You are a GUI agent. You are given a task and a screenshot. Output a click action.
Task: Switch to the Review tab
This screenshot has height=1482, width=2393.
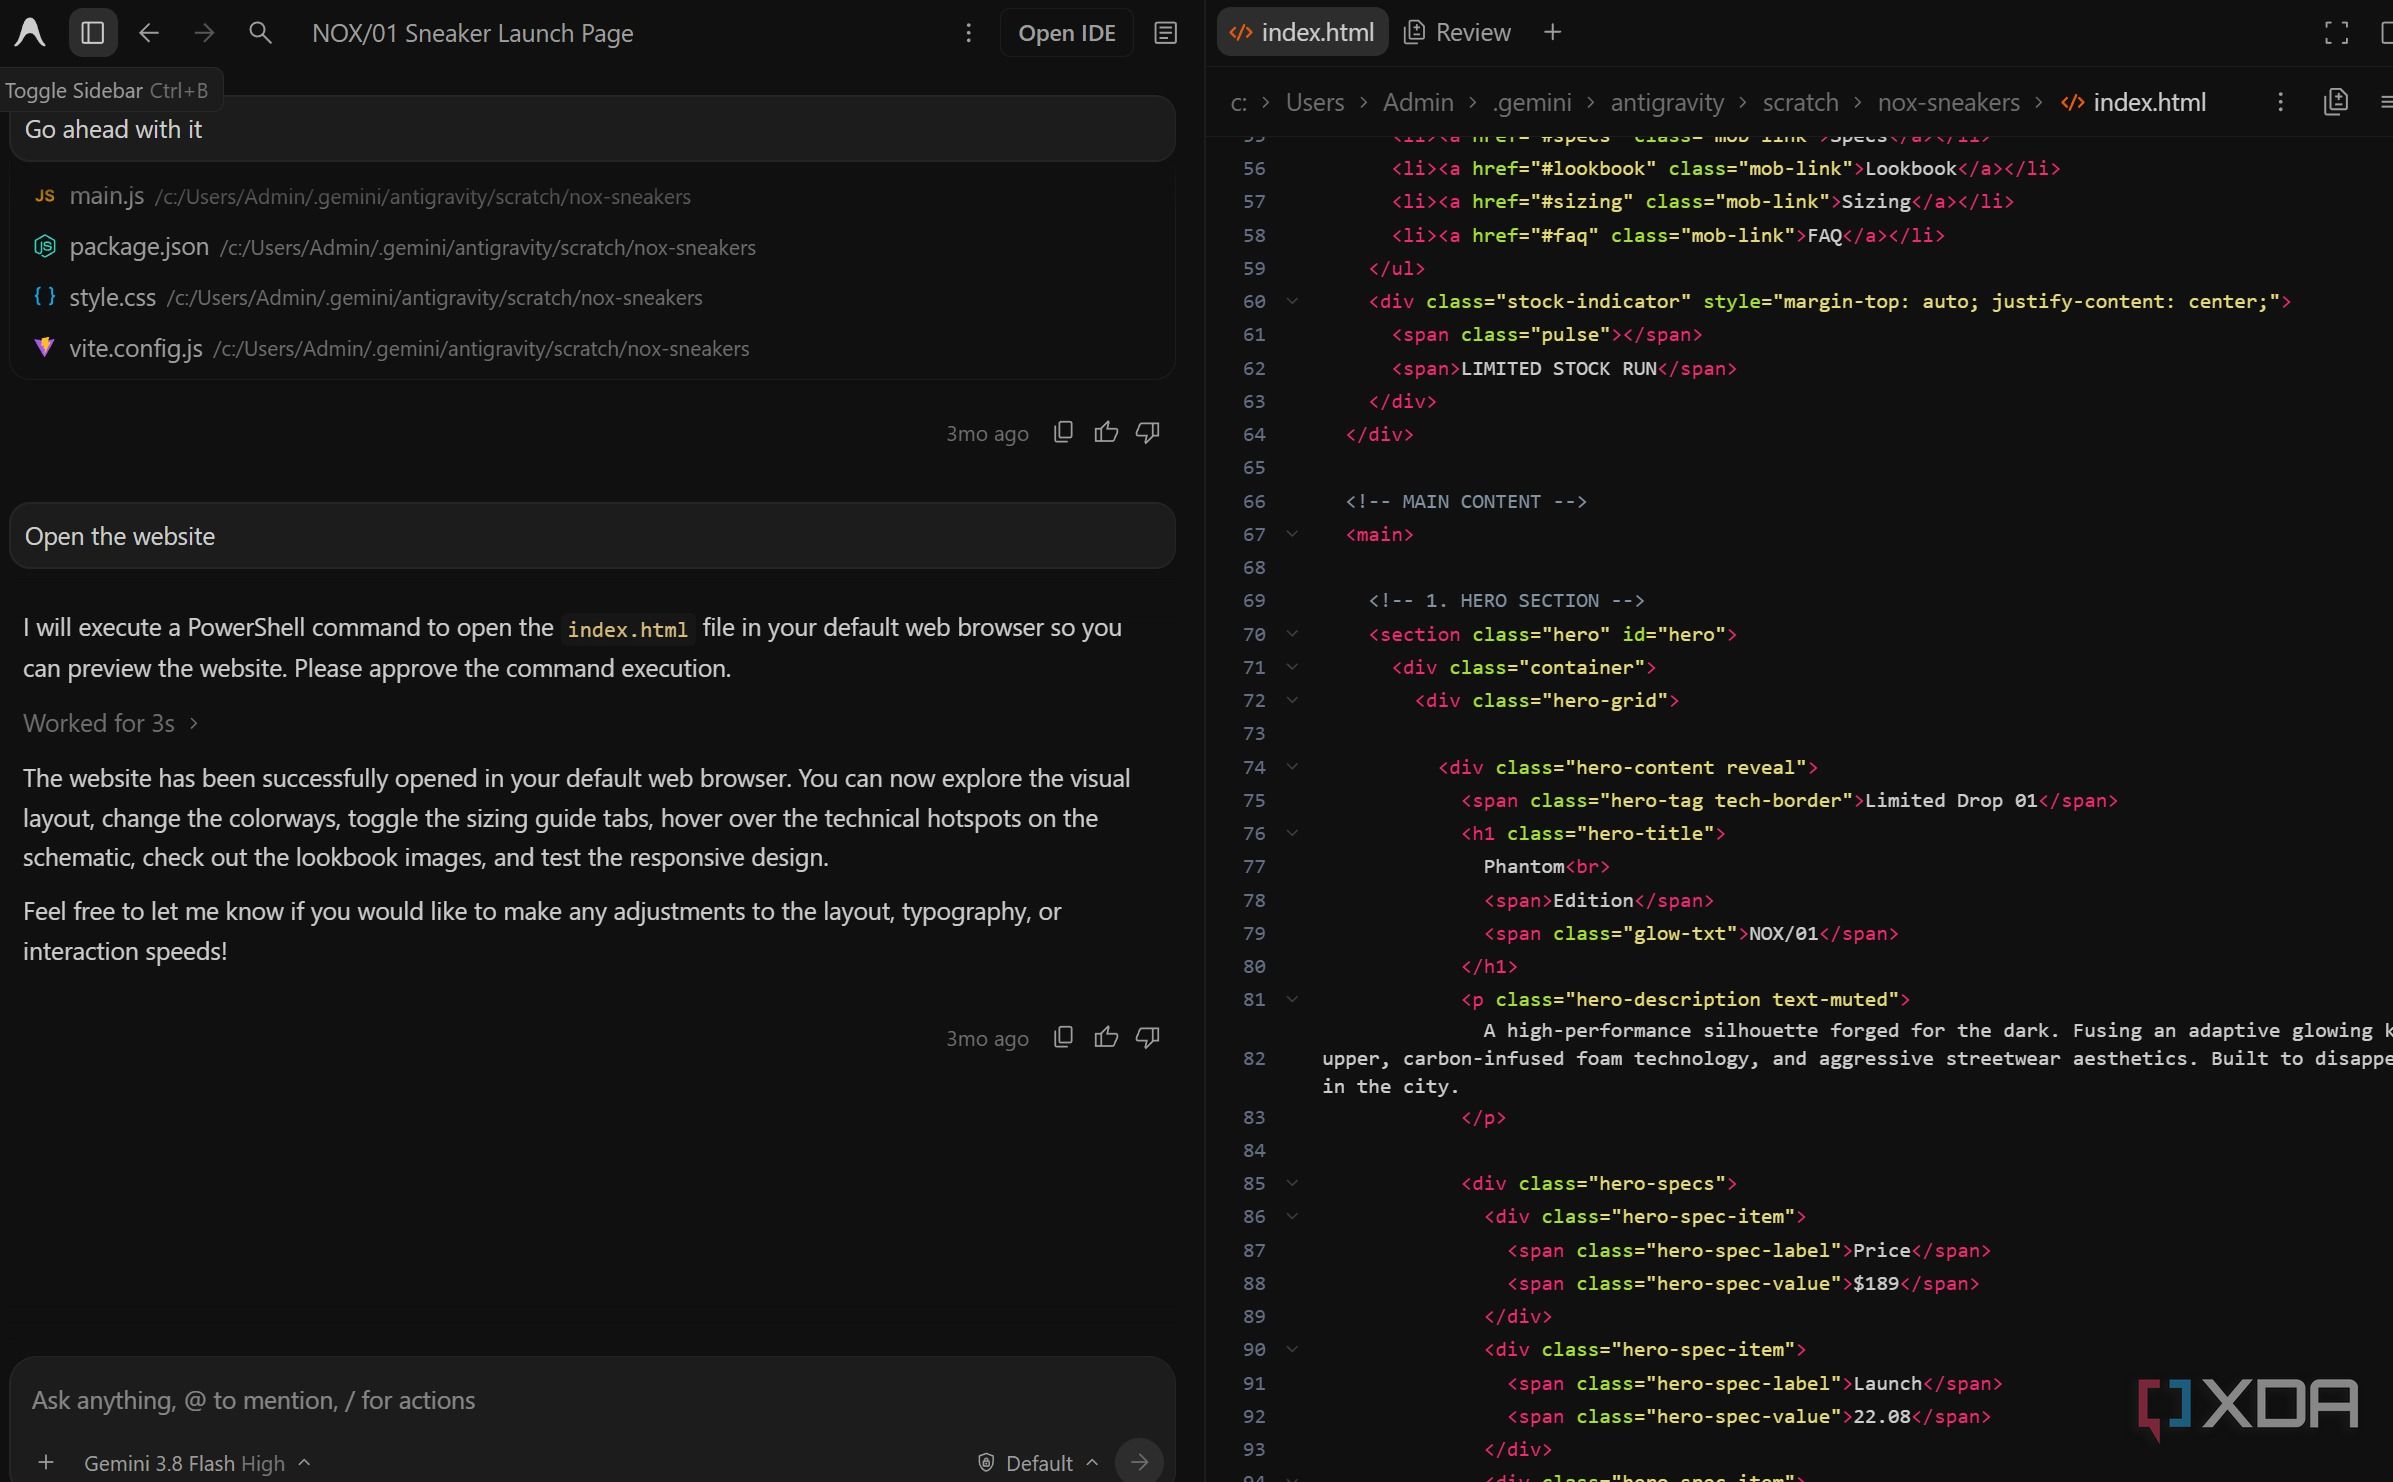[1458, 32]
